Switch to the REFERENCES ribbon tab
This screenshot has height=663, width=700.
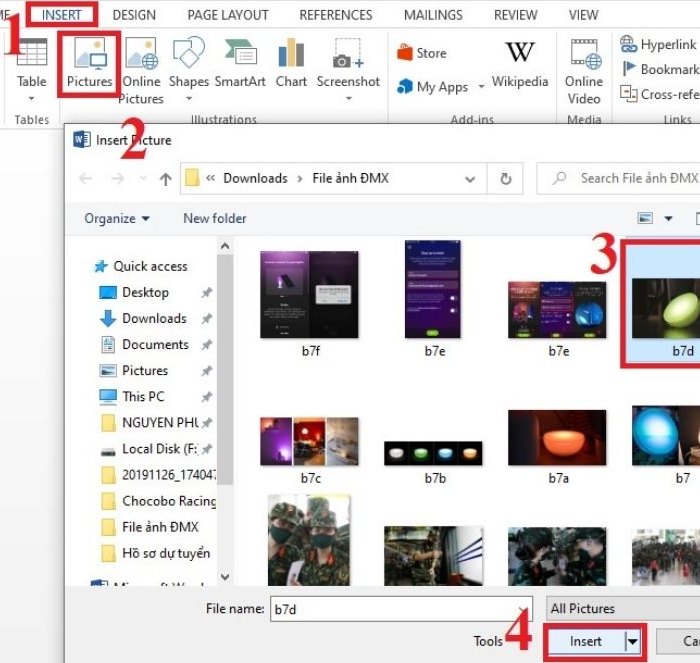(336, 15)
